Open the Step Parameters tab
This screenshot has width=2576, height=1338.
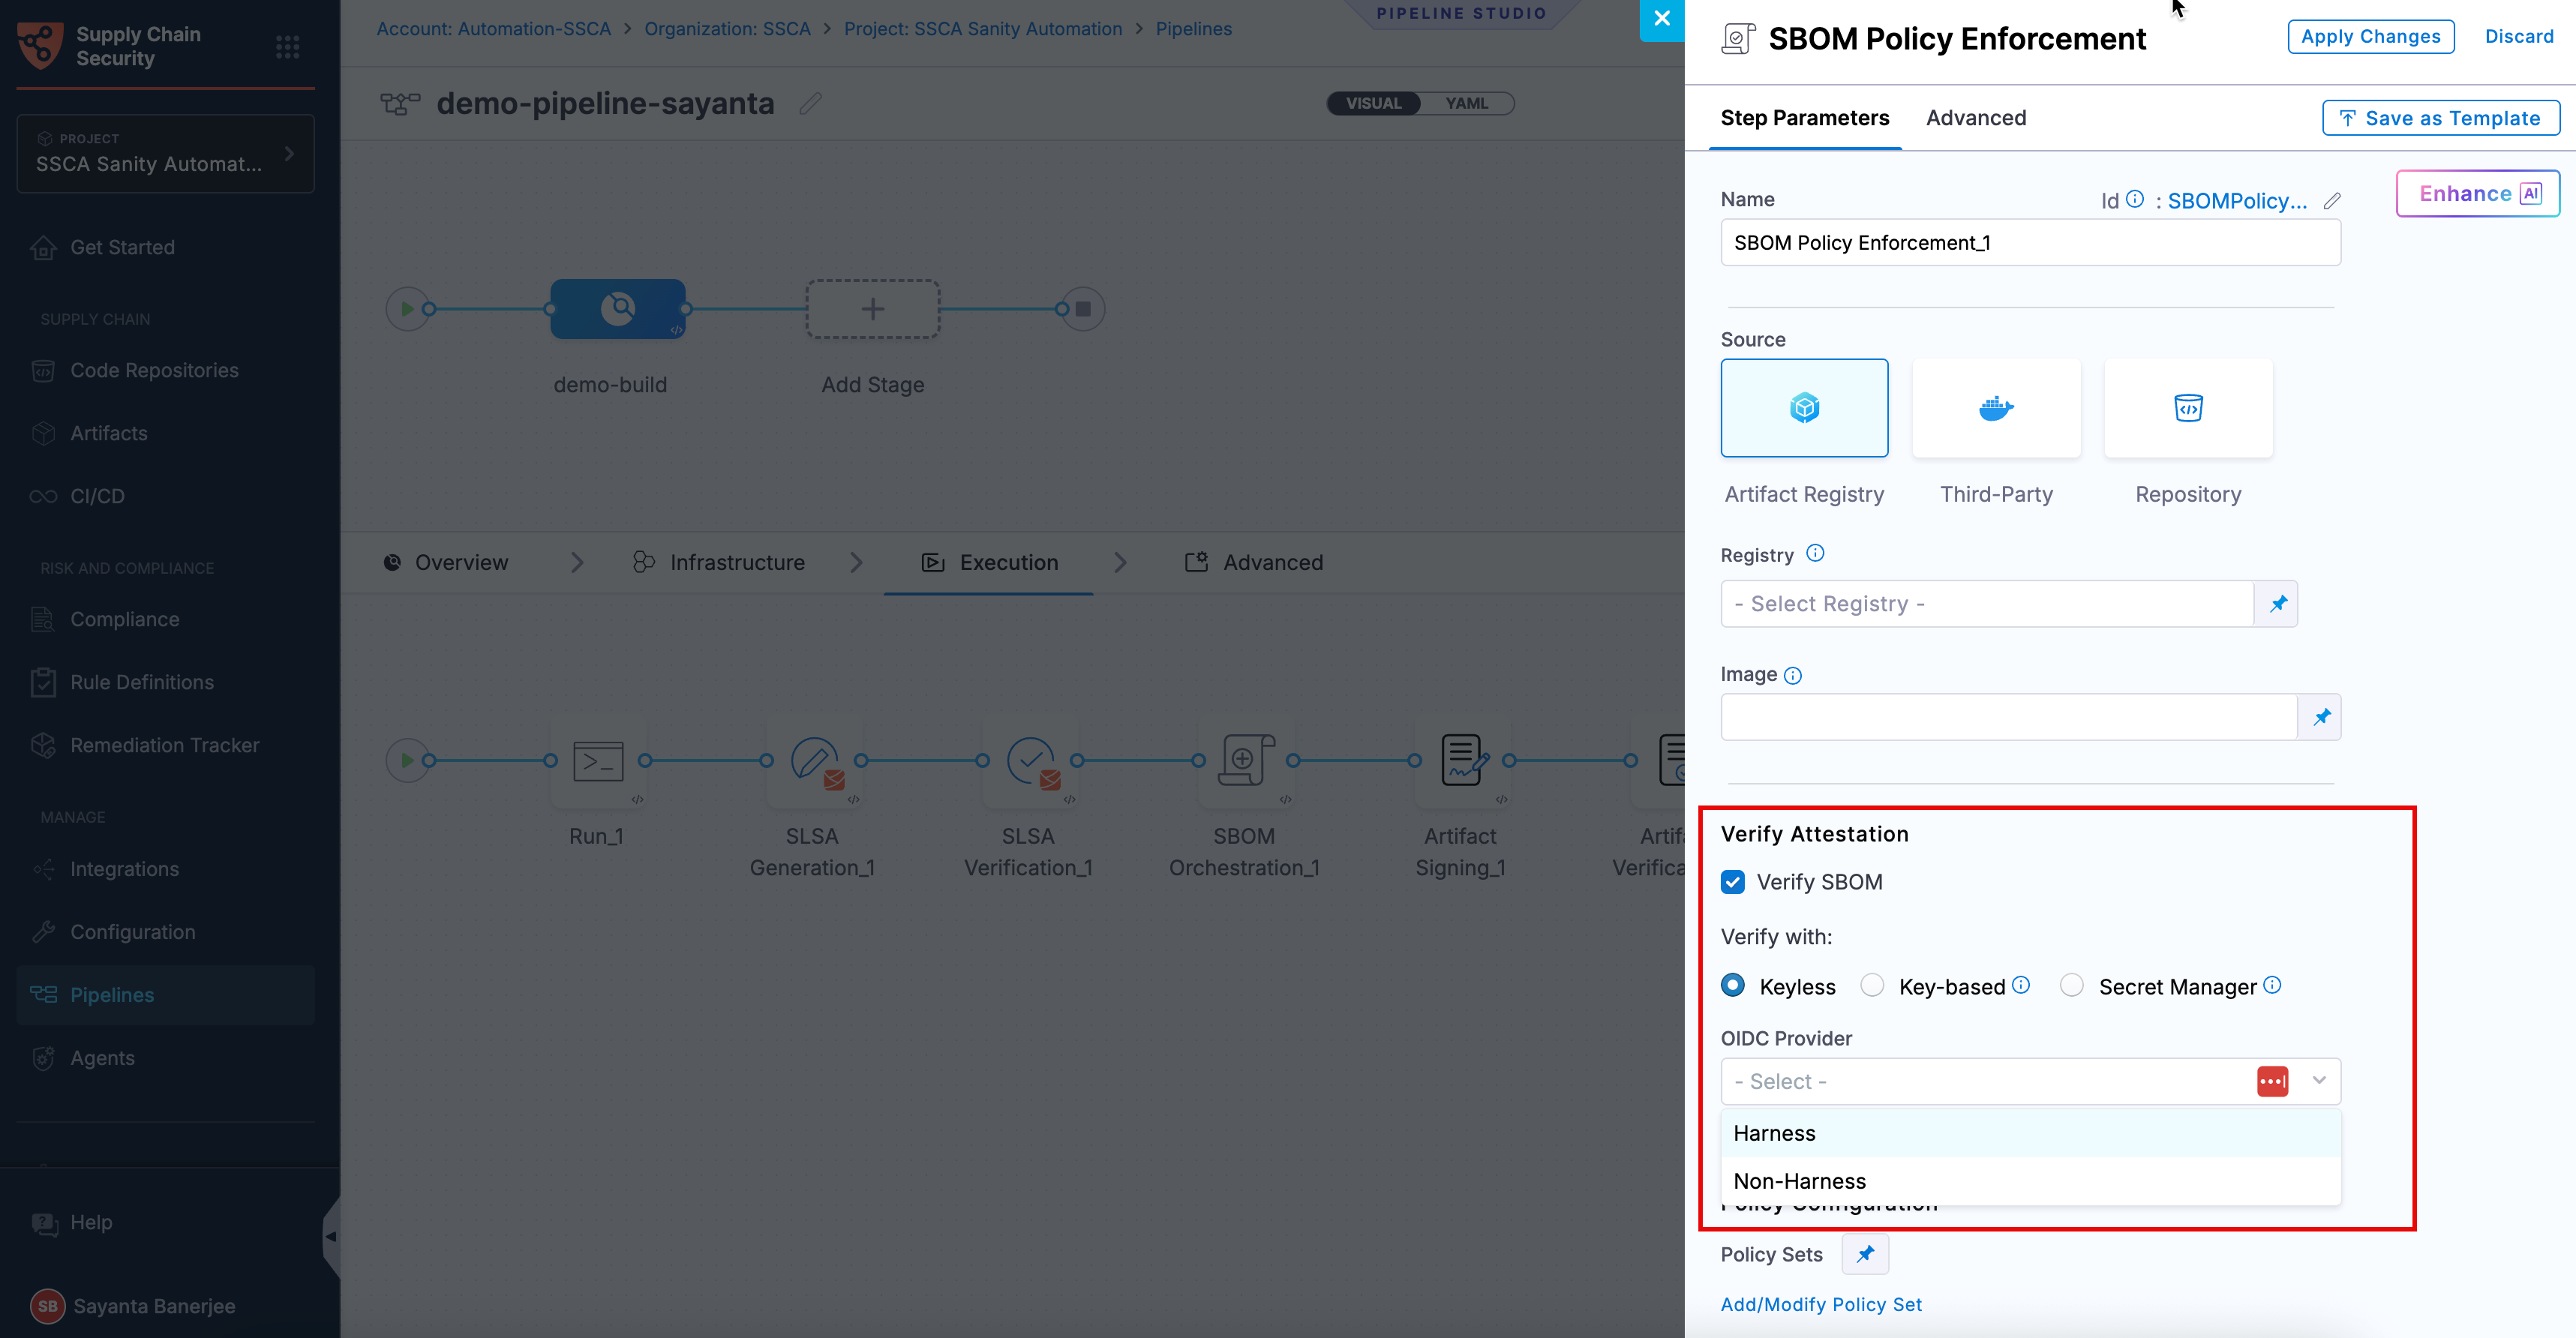(x=1805, y=118)
